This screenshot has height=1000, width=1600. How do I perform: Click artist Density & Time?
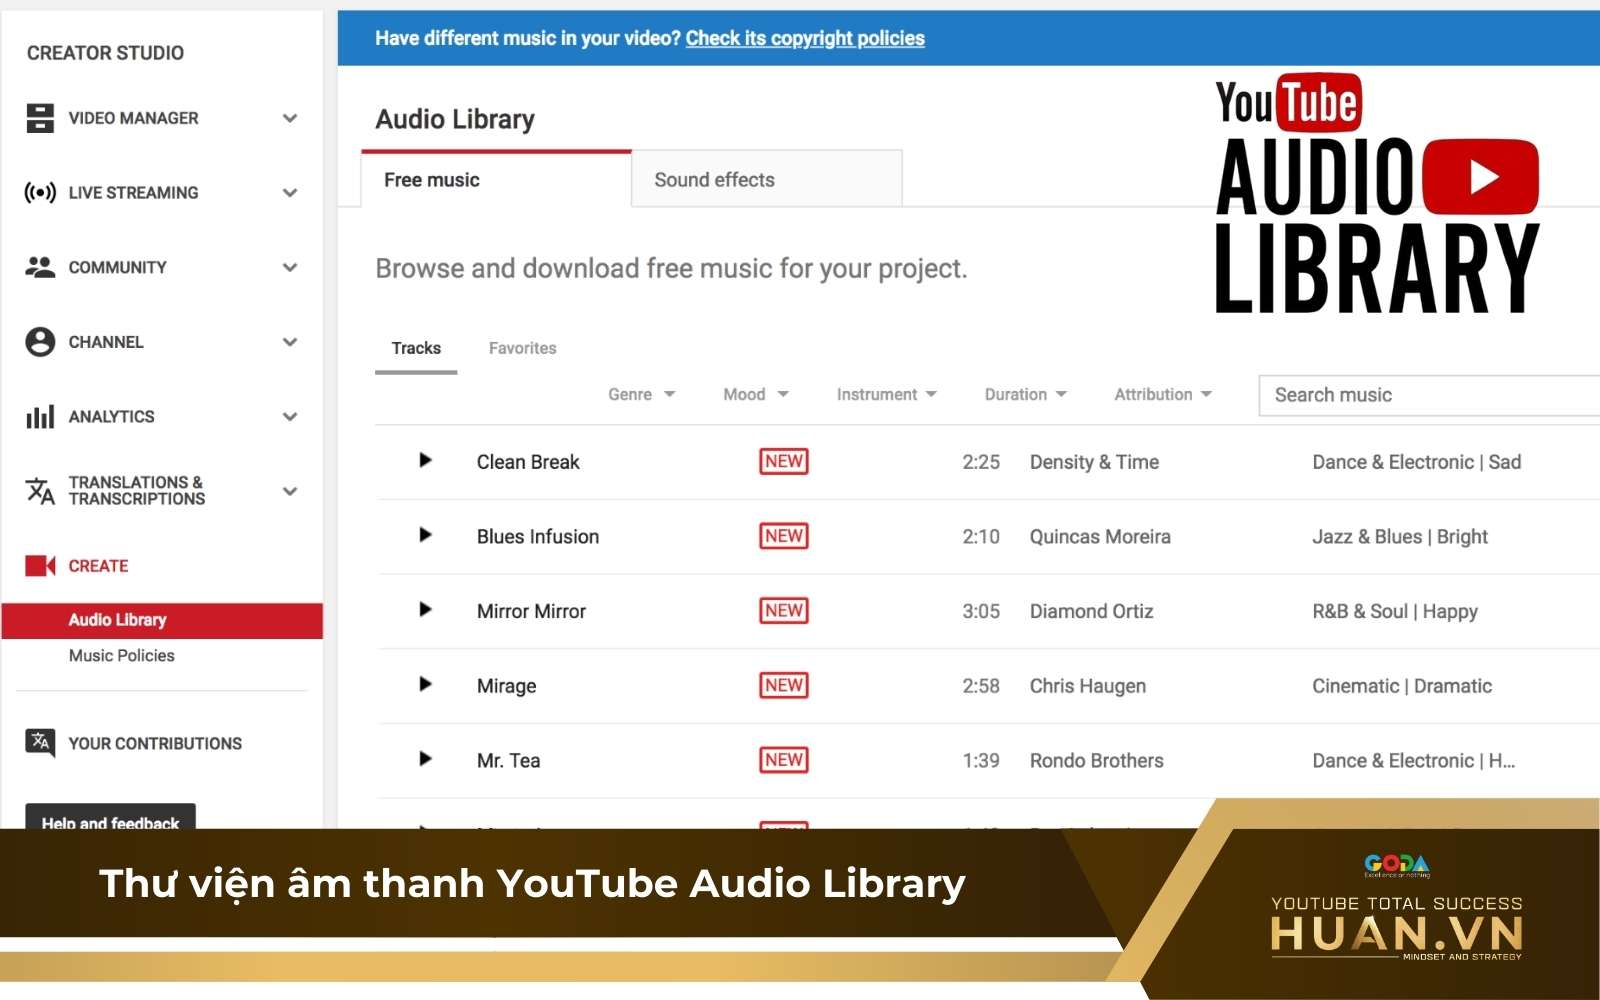click(x=1094, y=462)
